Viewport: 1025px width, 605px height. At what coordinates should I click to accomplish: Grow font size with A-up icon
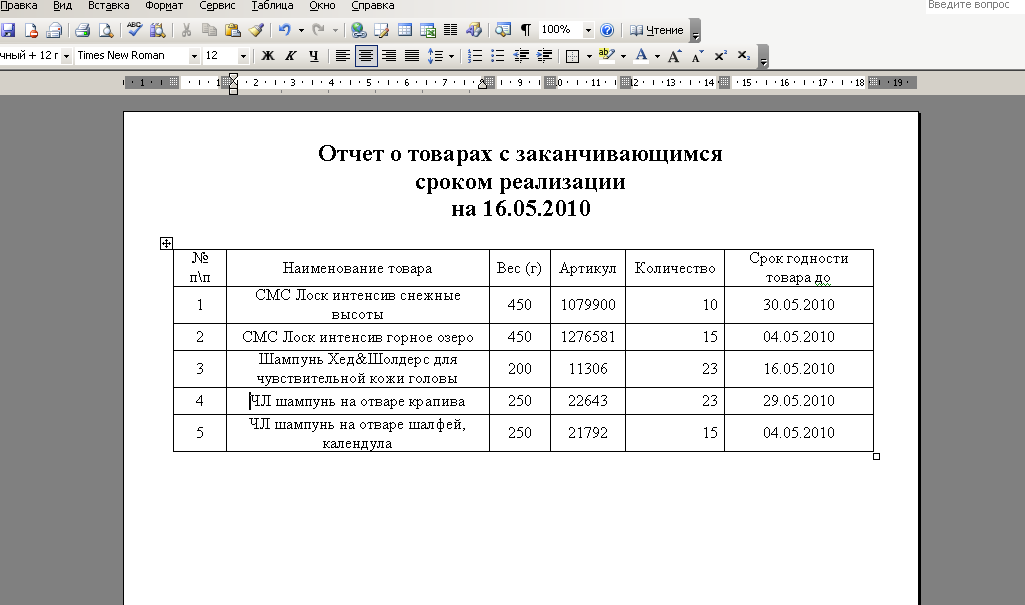pyautogui.click(x=675, y=56)
